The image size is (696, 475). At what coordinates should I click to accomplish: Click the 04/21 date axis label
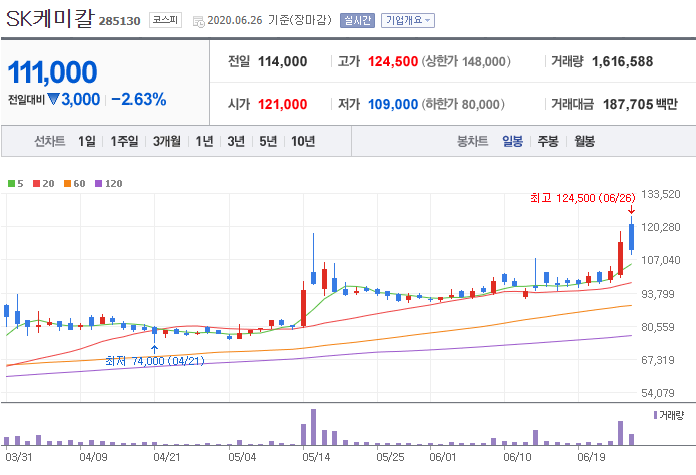167,457
